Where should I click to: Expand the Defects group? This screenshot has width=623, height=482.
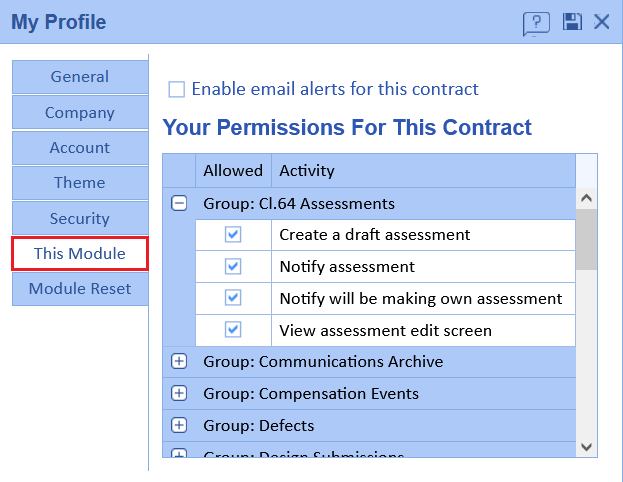179,425
